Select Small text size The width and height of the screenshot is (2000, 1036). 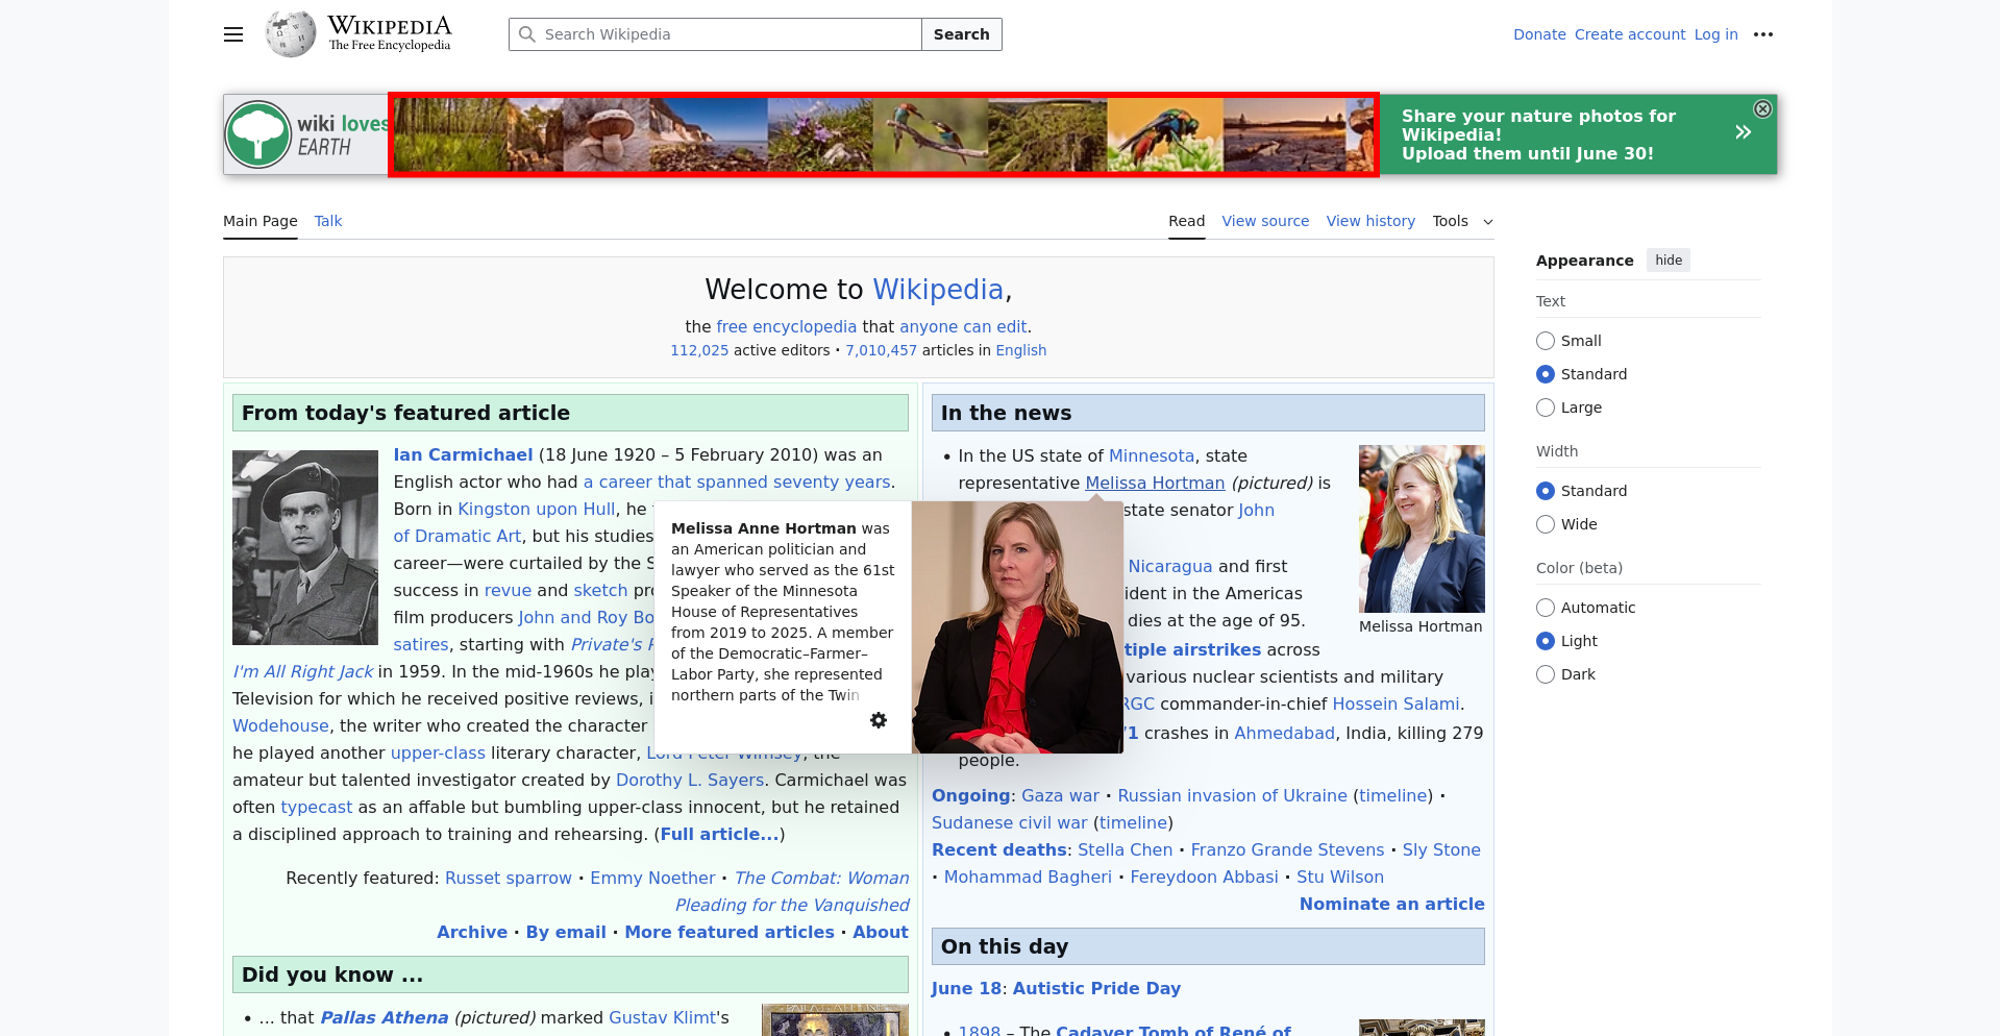1545,341
